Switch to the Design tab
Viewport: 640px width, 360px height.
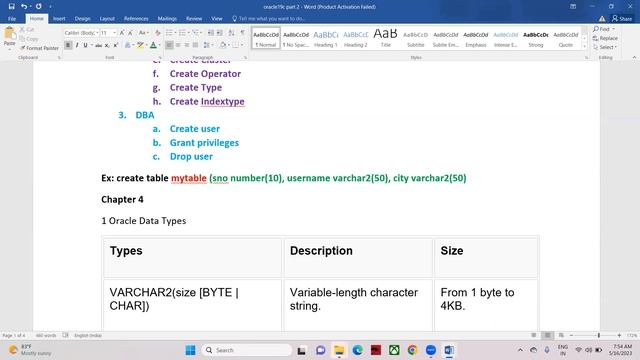point(82,18)
